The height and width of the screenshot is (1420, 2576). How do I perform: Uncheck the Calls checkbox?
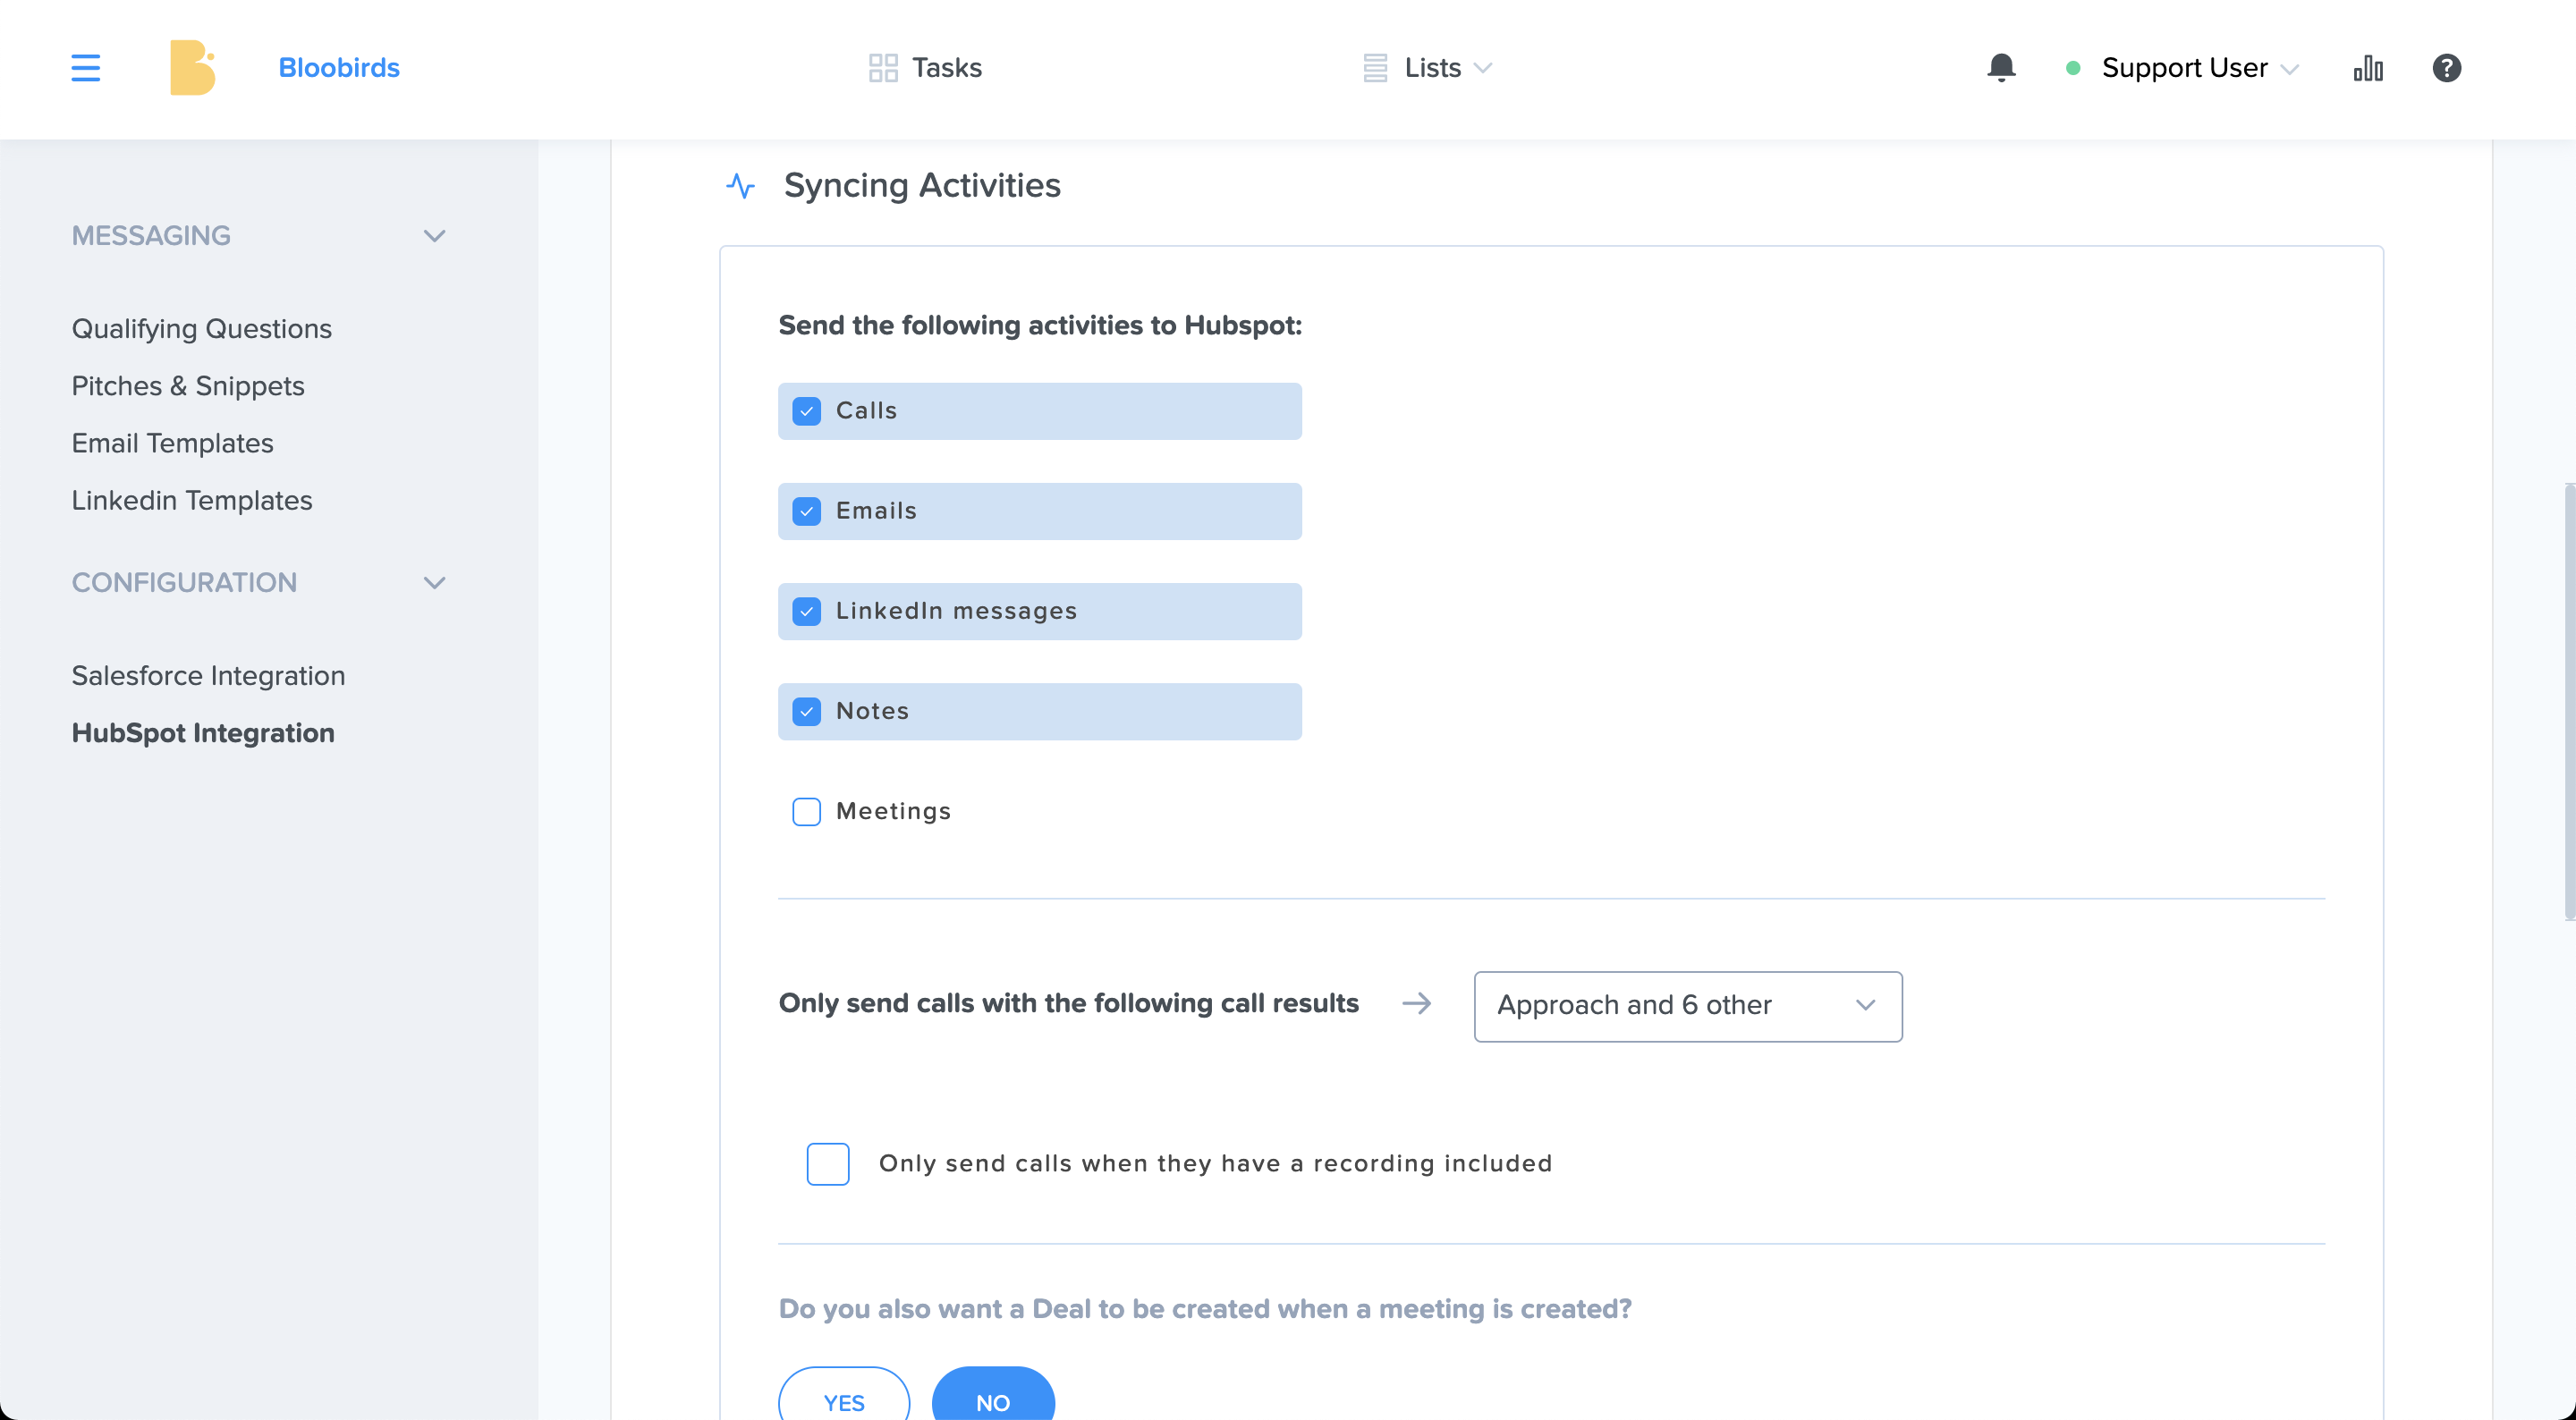pos(807,411)
